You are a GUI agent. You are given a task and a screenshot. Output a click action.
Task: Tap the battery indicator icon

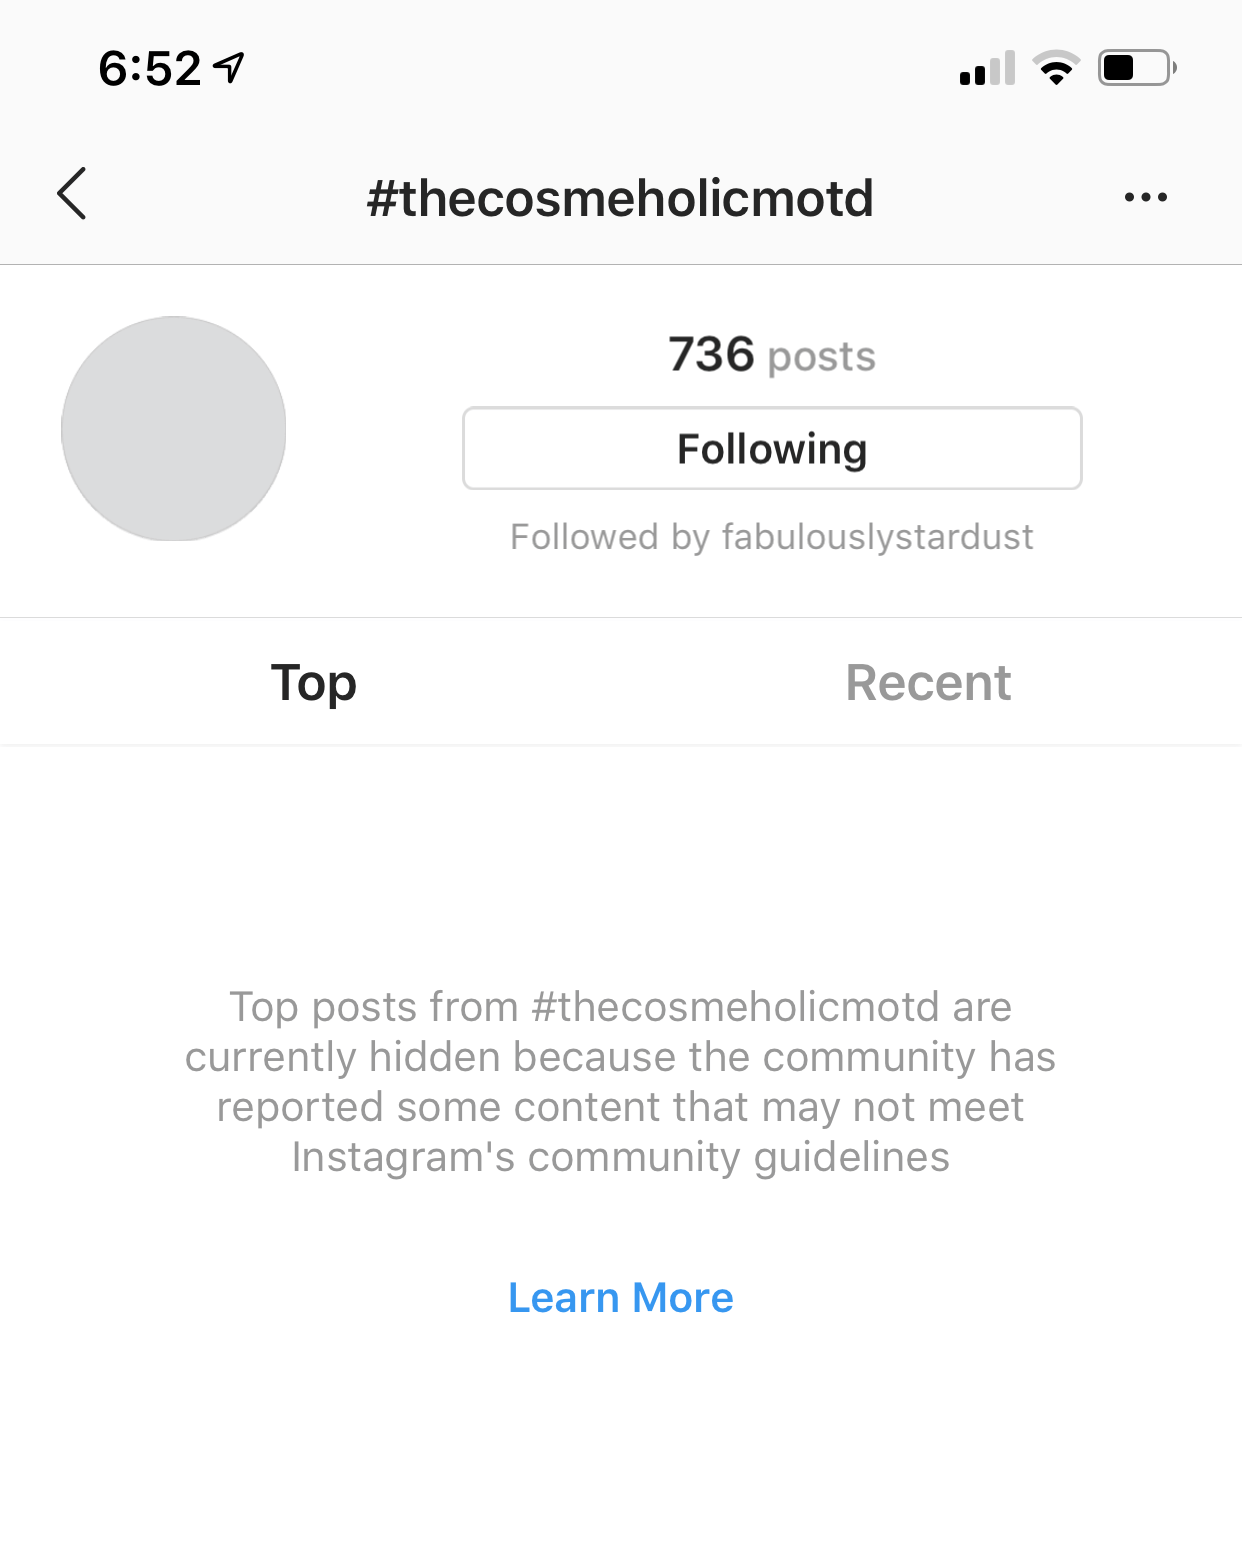(1137, 68)
